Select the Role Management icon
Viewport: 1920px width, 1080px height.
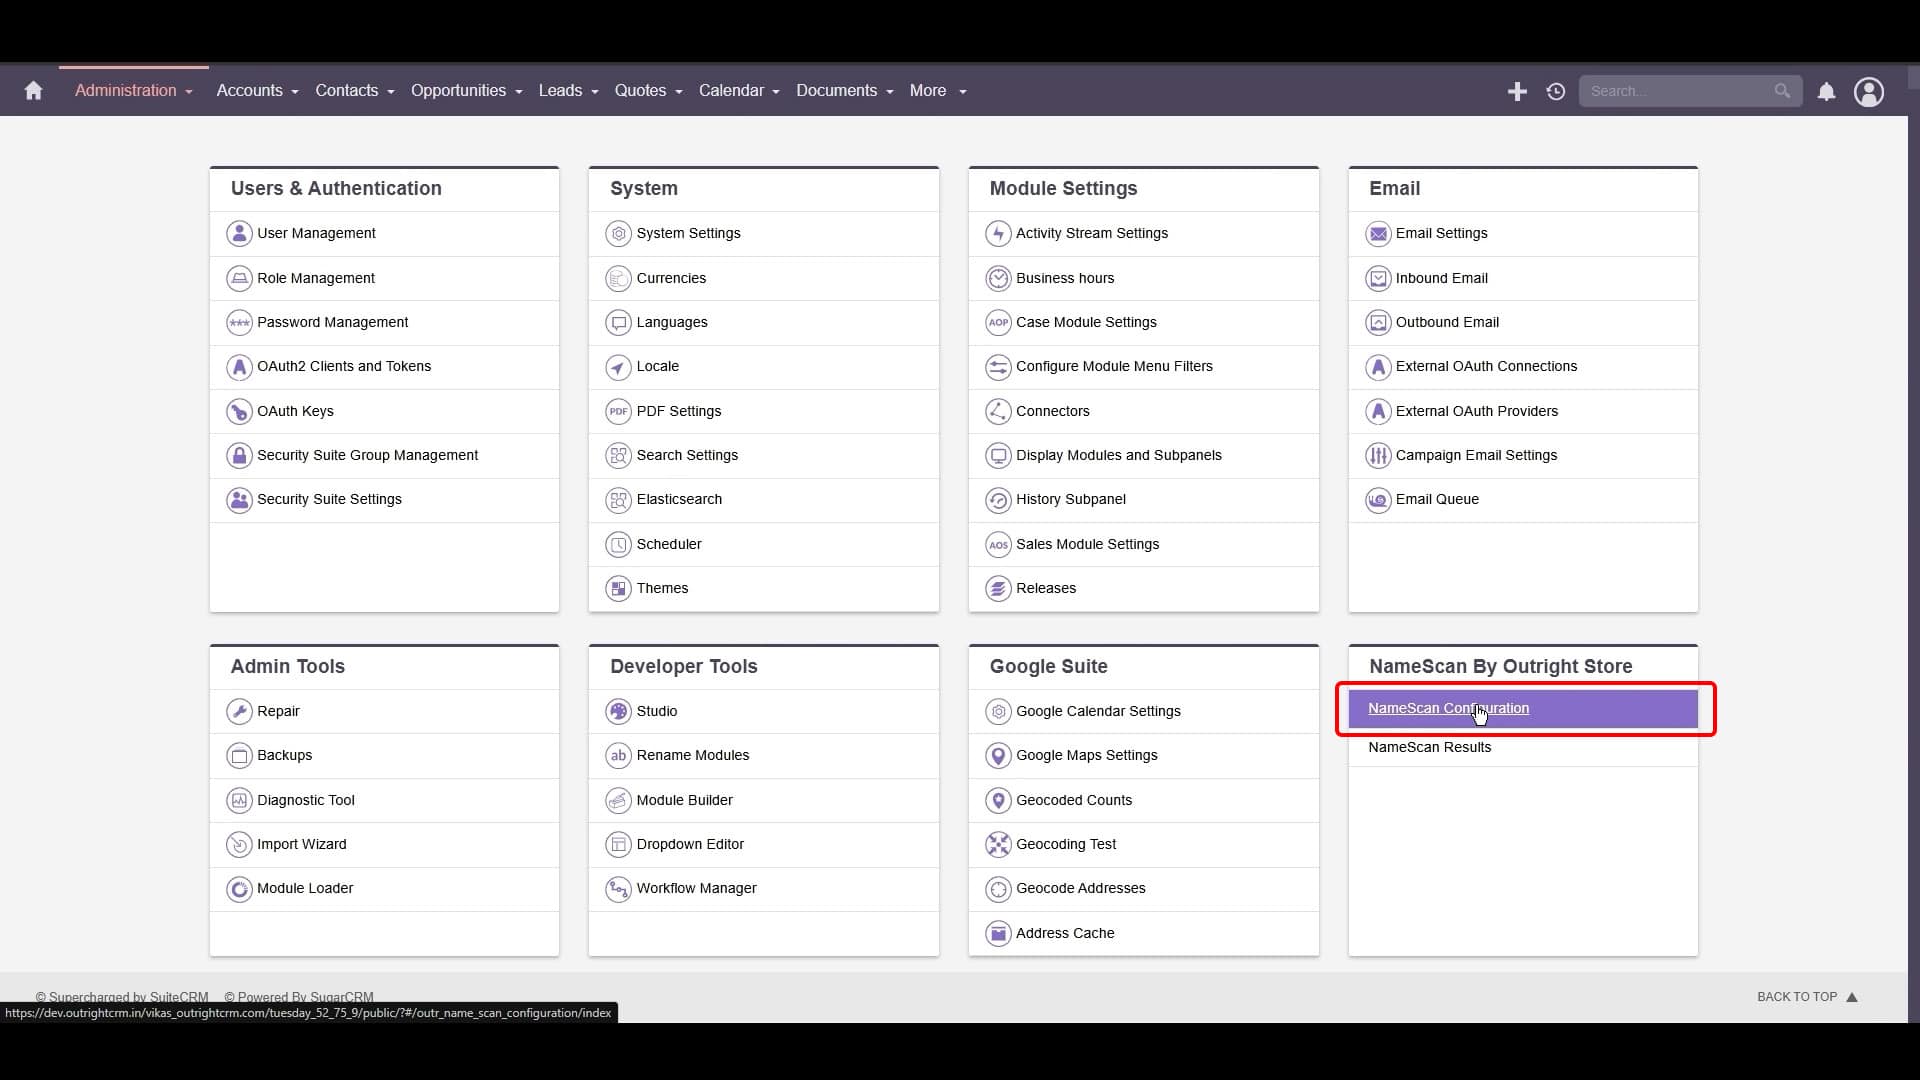[x=239, y=278]
